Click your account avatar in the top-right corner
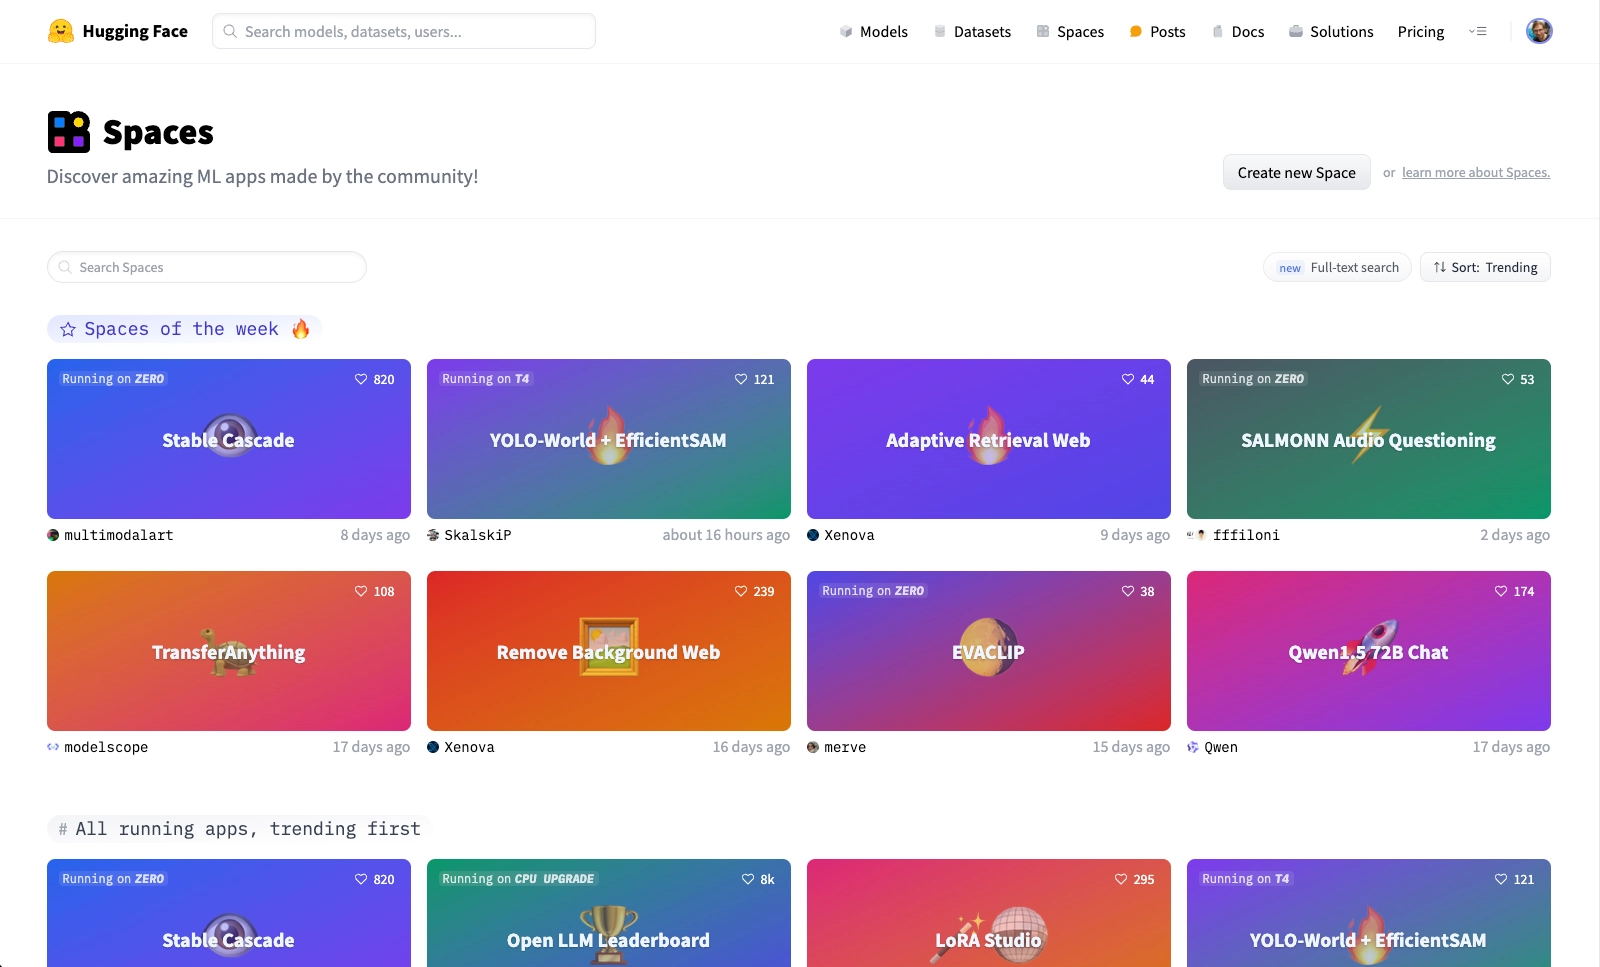Screen dimensions: 1600x967 [1539, 31]
